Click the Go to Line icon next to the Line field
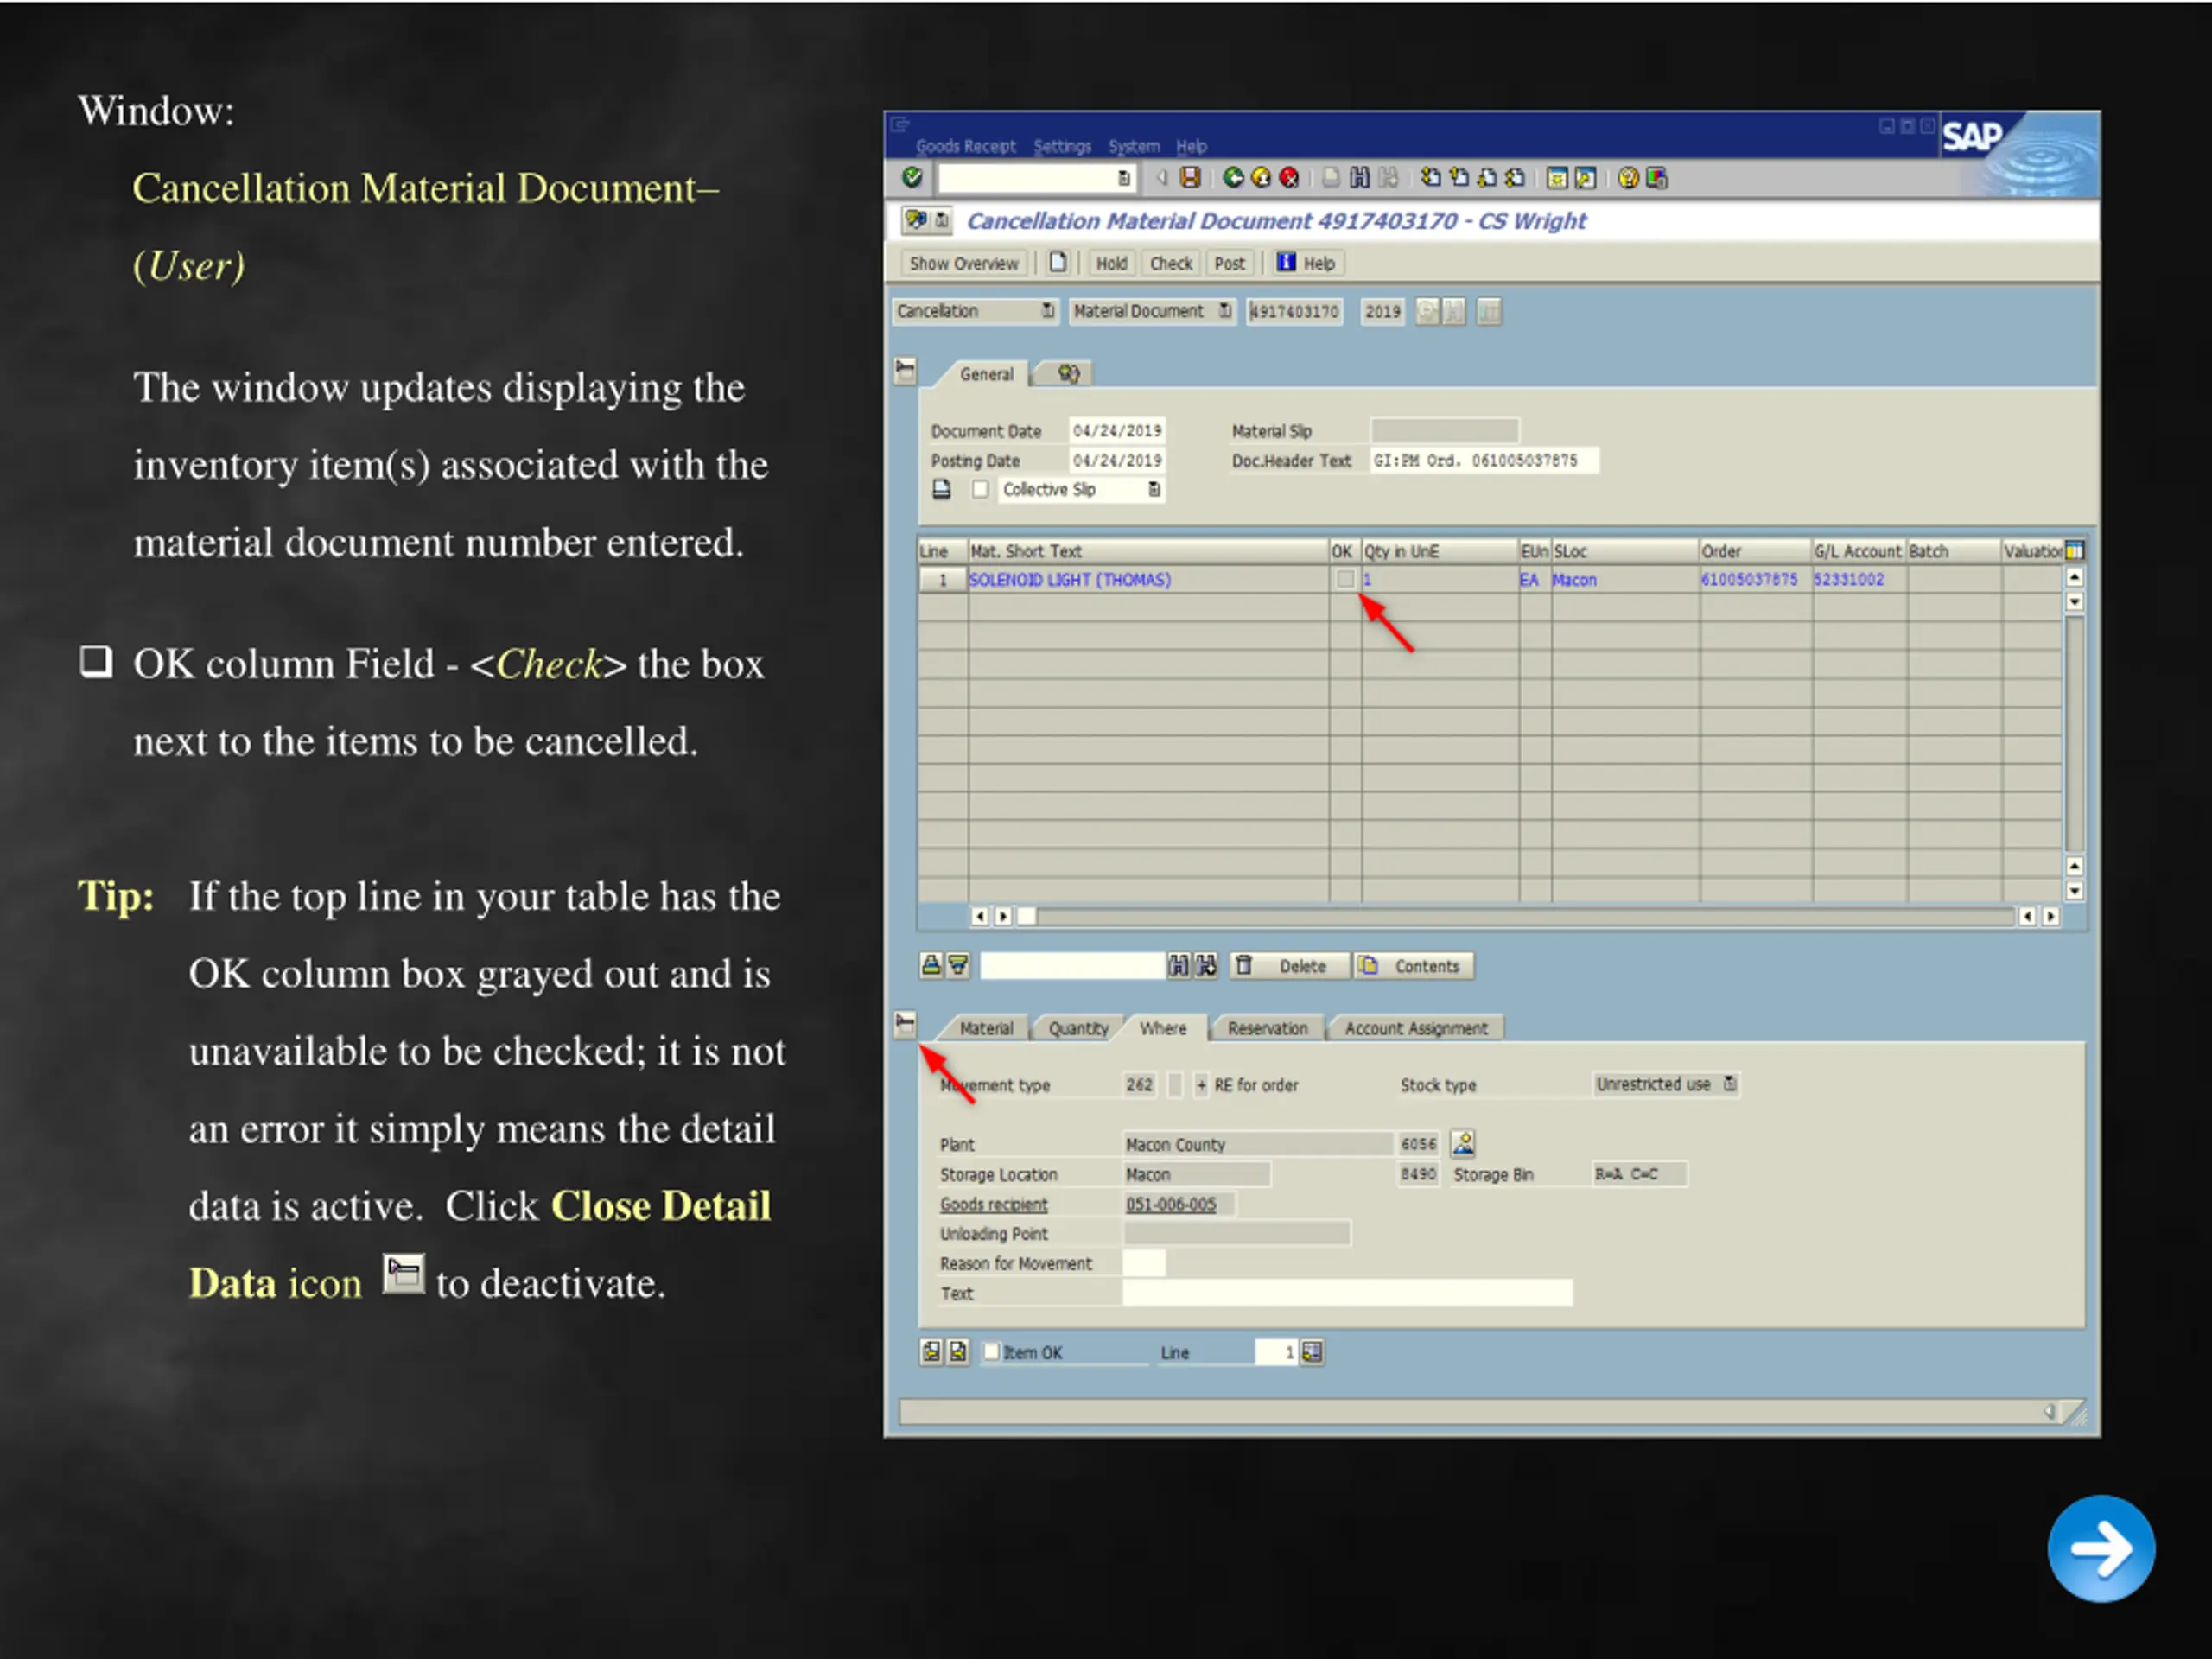 tap(1312, 1352)
